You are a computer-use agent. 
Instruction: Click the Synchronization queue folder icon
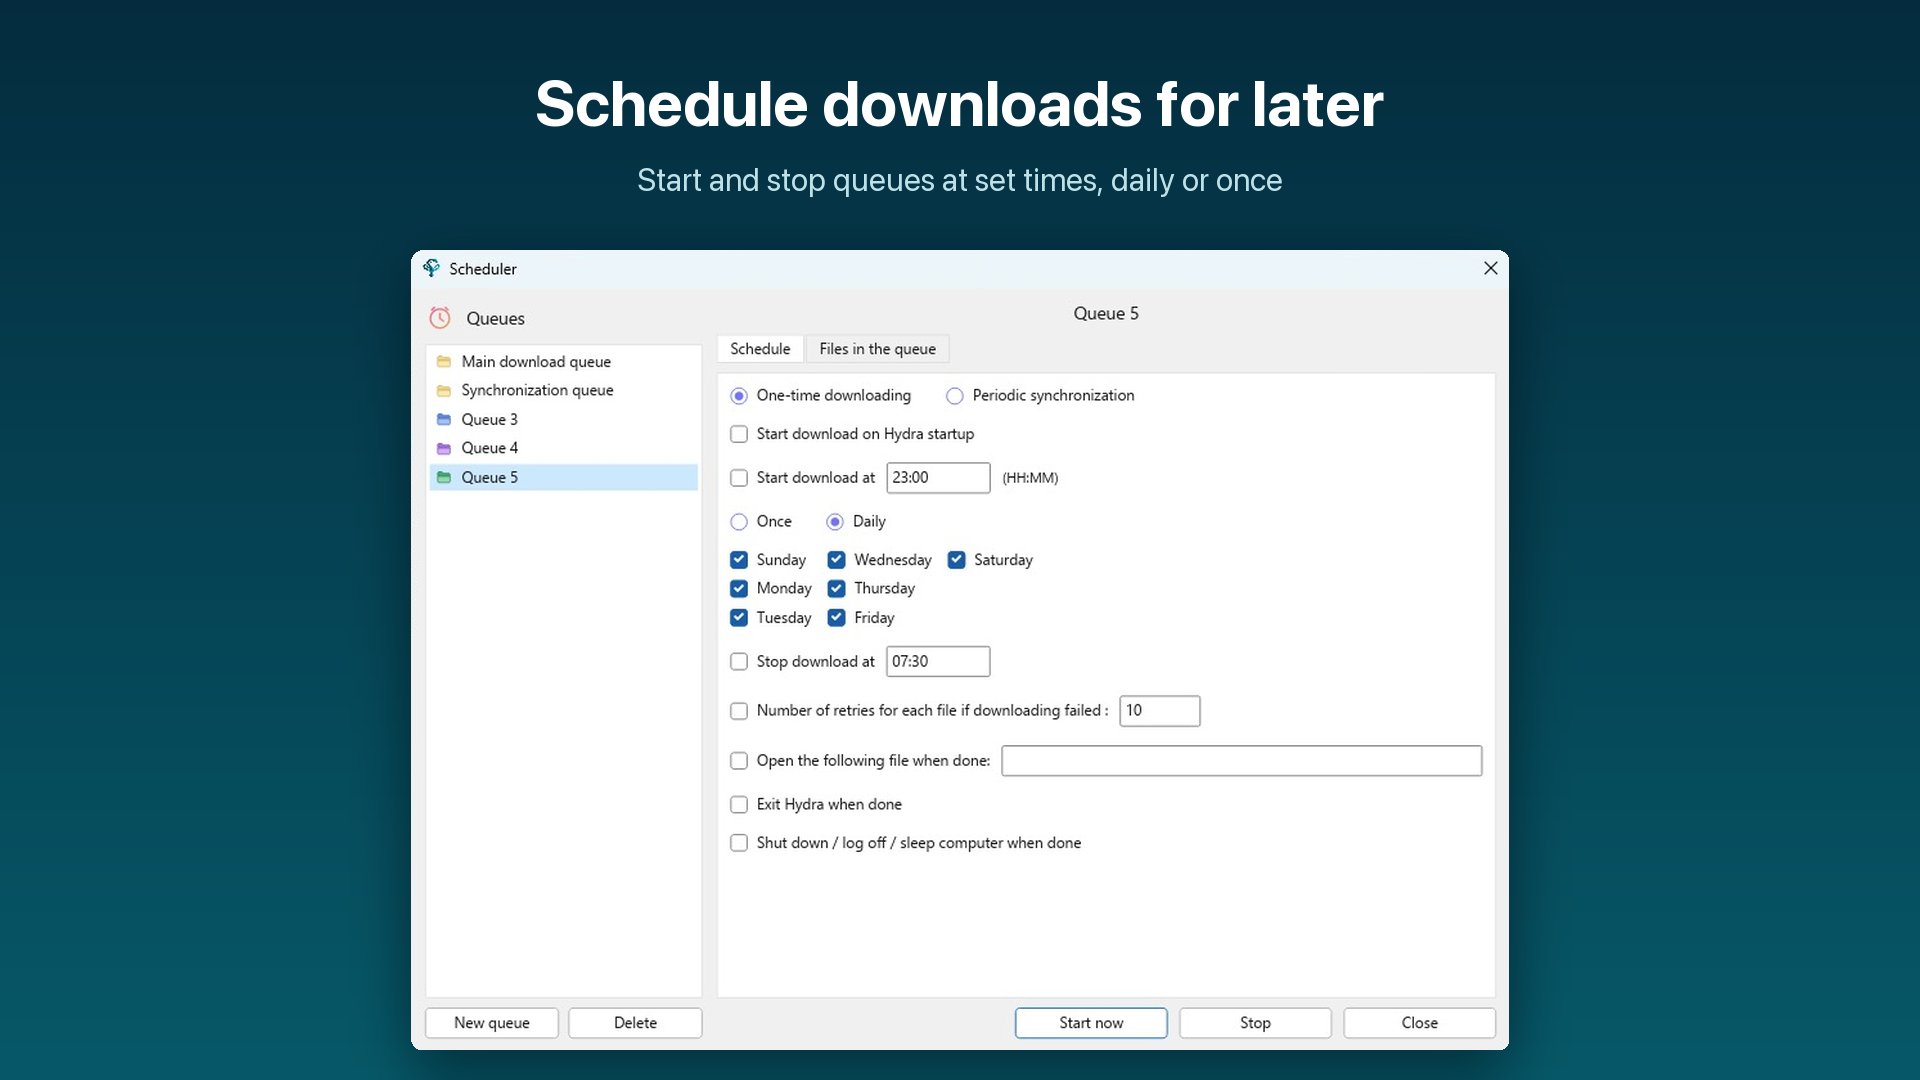click(x=444, y=391)
